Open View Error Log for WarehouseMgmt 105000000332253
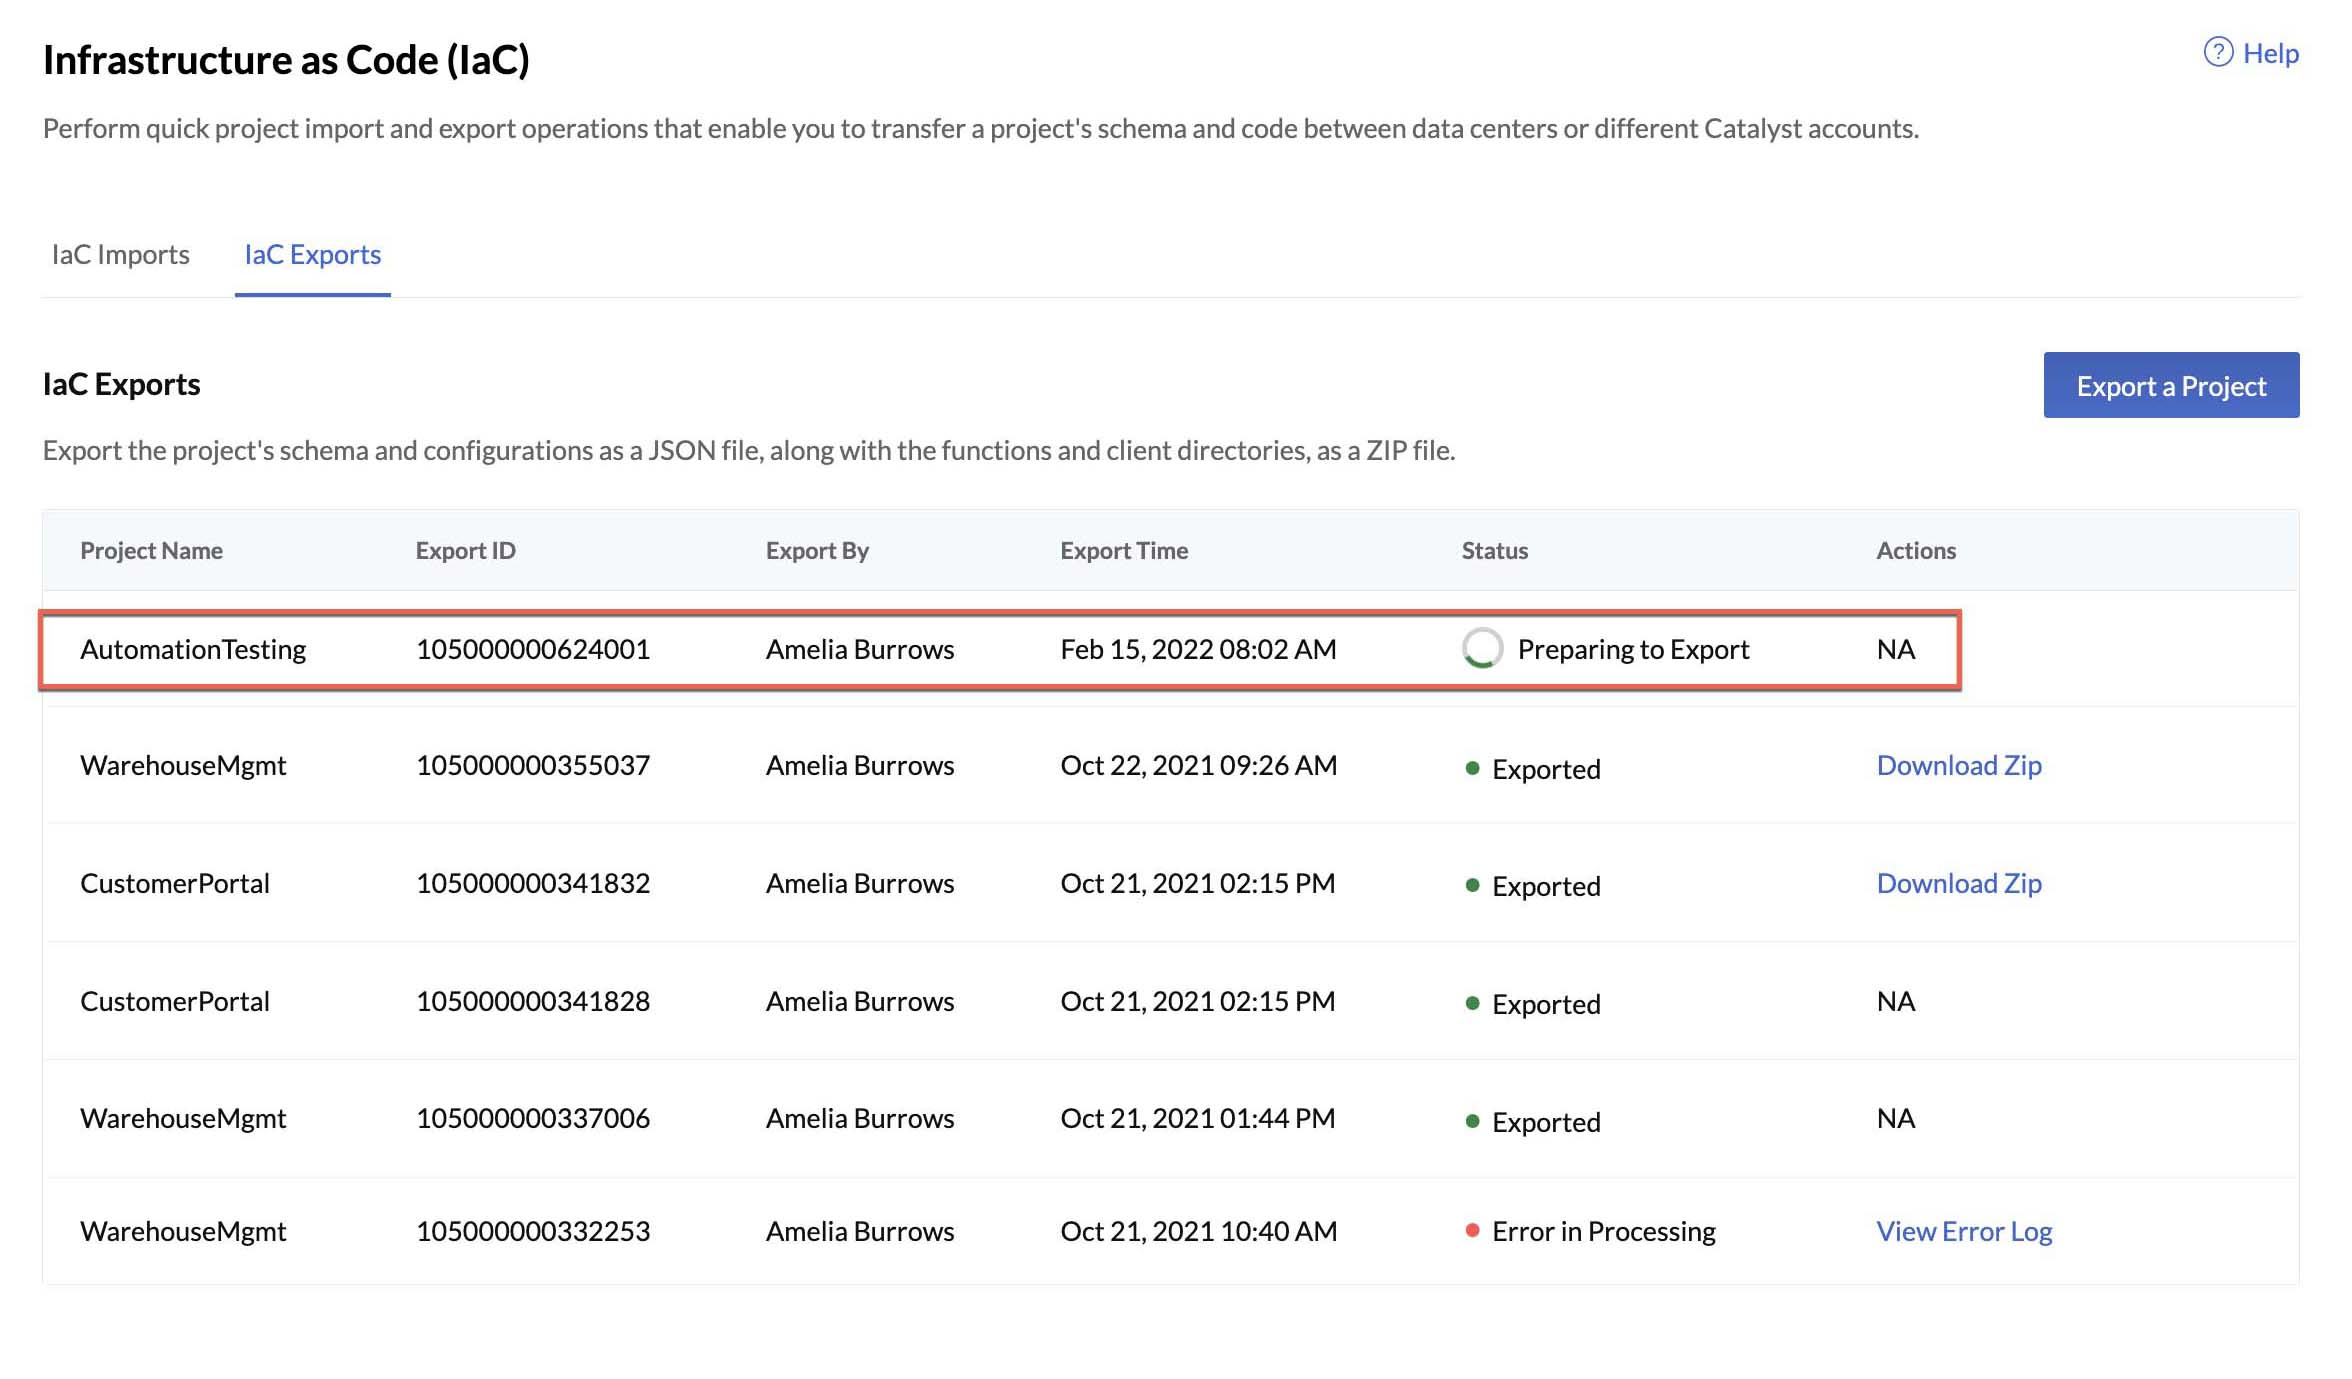 pyautogui.click(x=1963, y=1231)
